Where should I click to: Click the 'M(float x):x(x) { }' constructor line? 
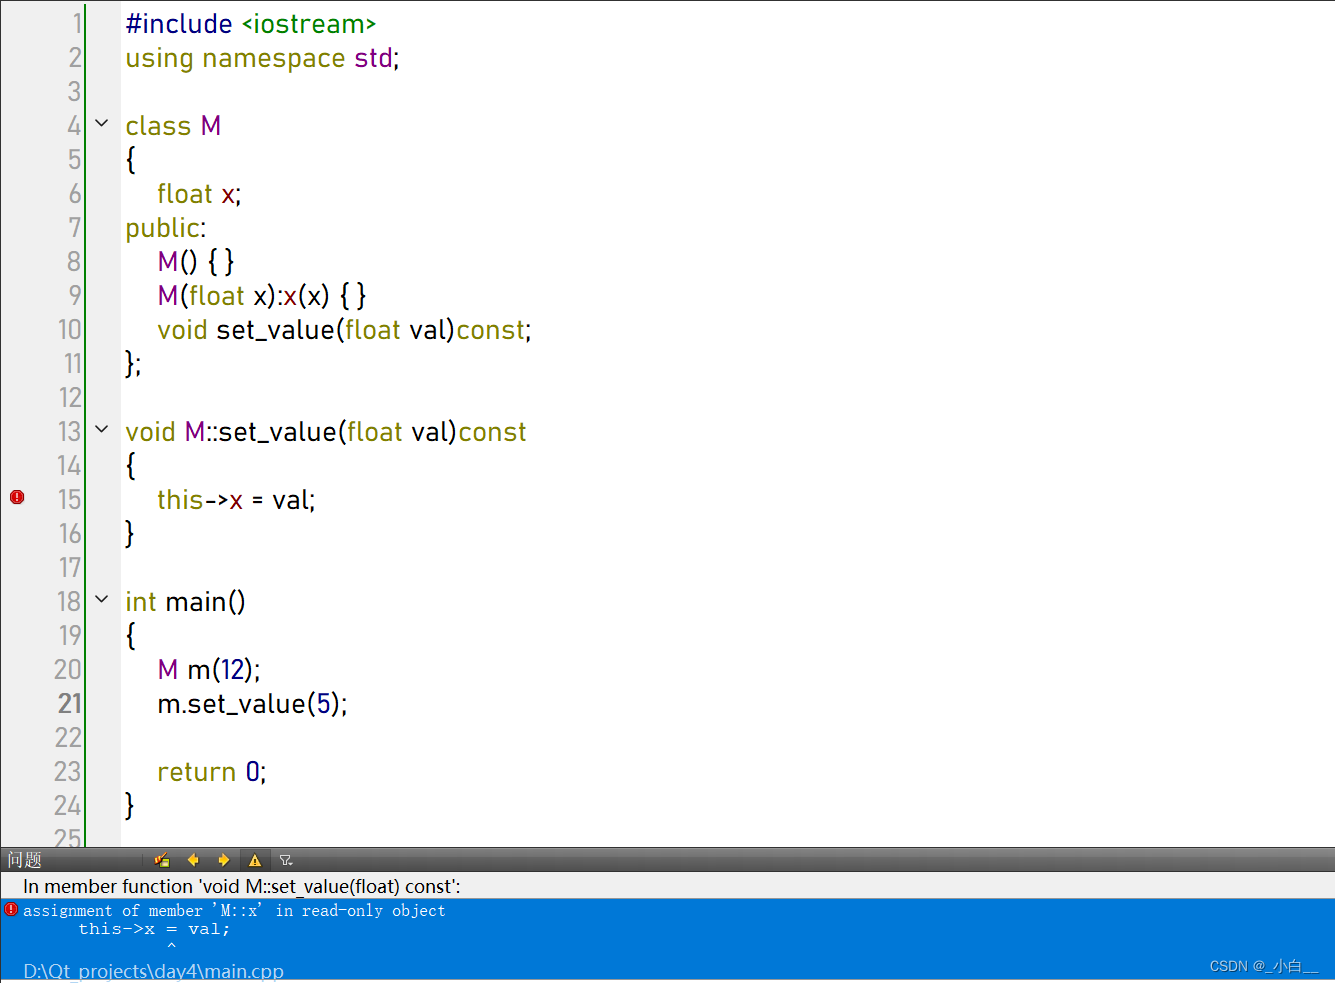[x=262, y=296]
